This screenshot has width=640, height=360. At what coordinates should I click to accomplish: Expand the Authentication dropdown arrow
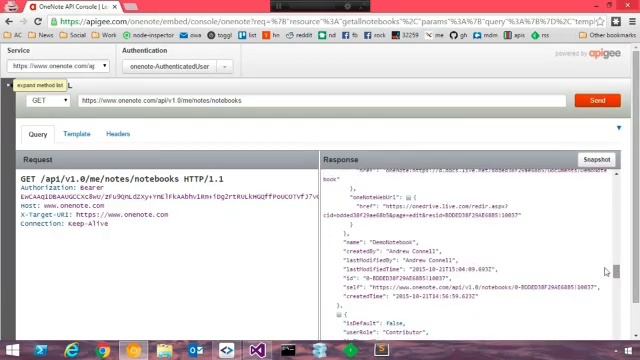click(224, 67)
